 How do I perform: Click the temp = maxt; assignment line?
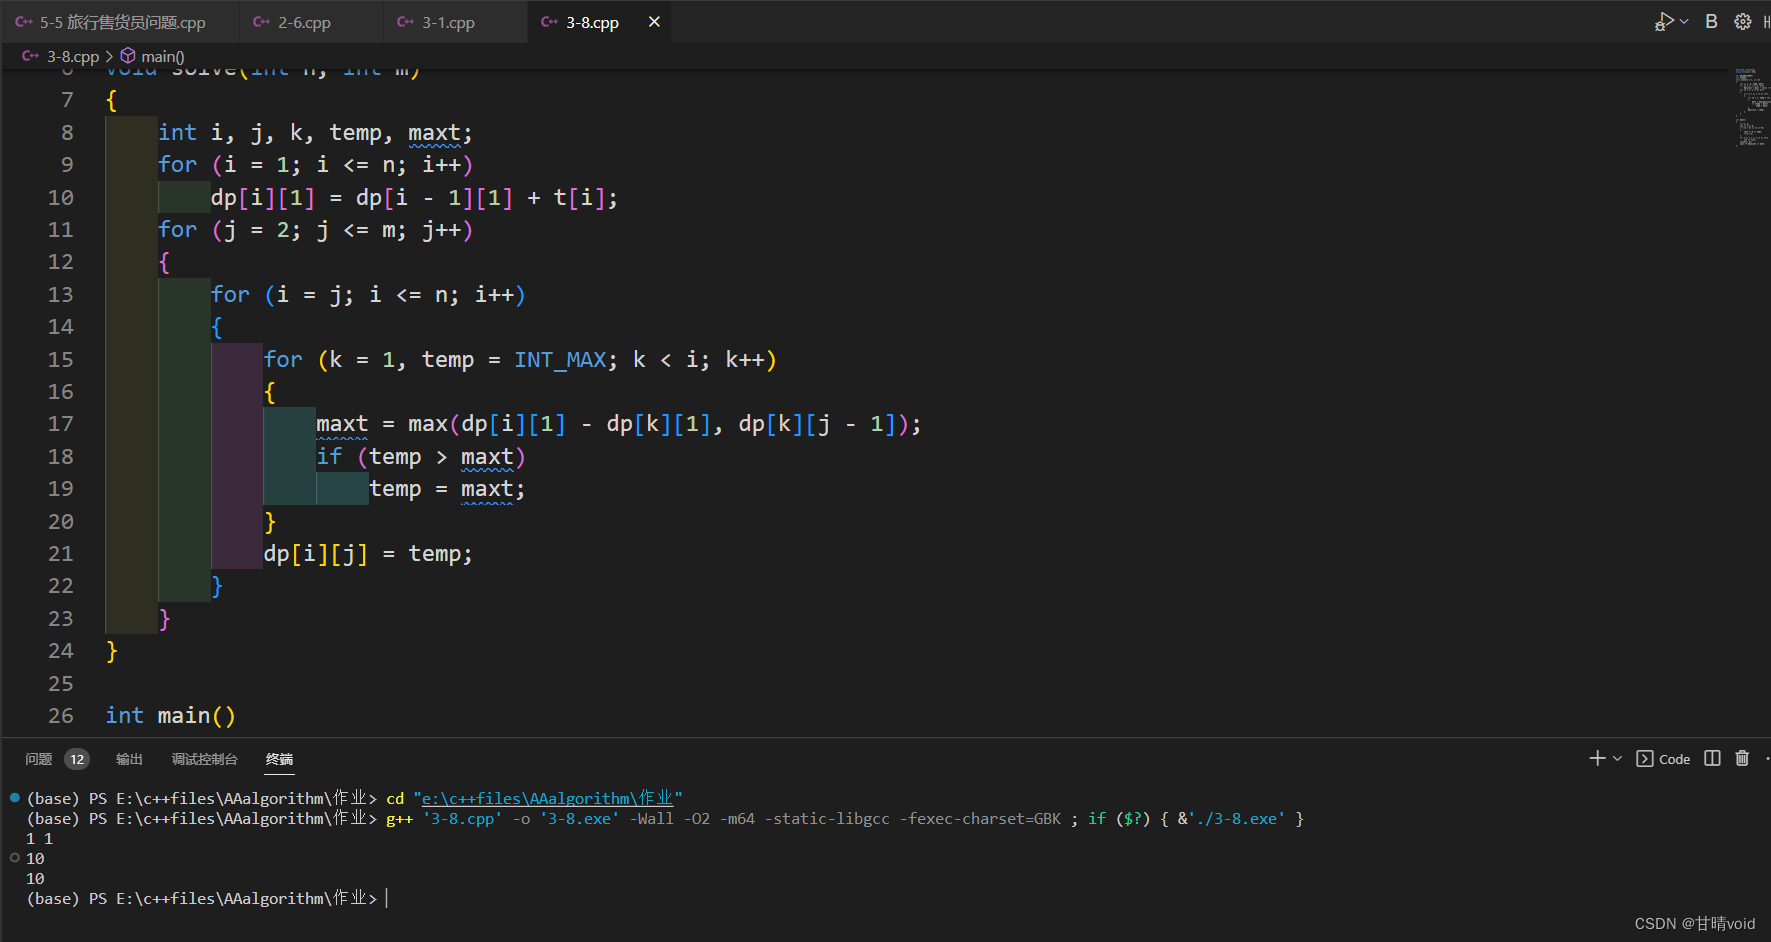point(447,489)
